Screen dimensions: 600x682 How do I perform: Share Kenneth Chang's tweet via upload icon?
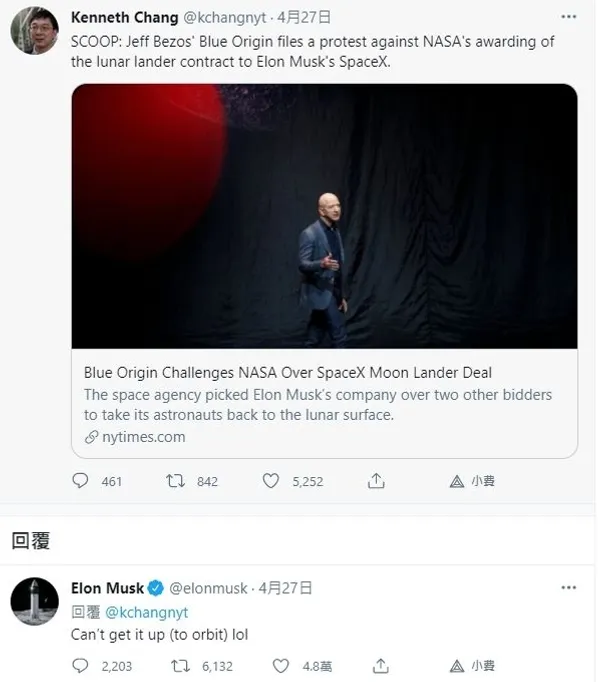[x=376, y=481]
